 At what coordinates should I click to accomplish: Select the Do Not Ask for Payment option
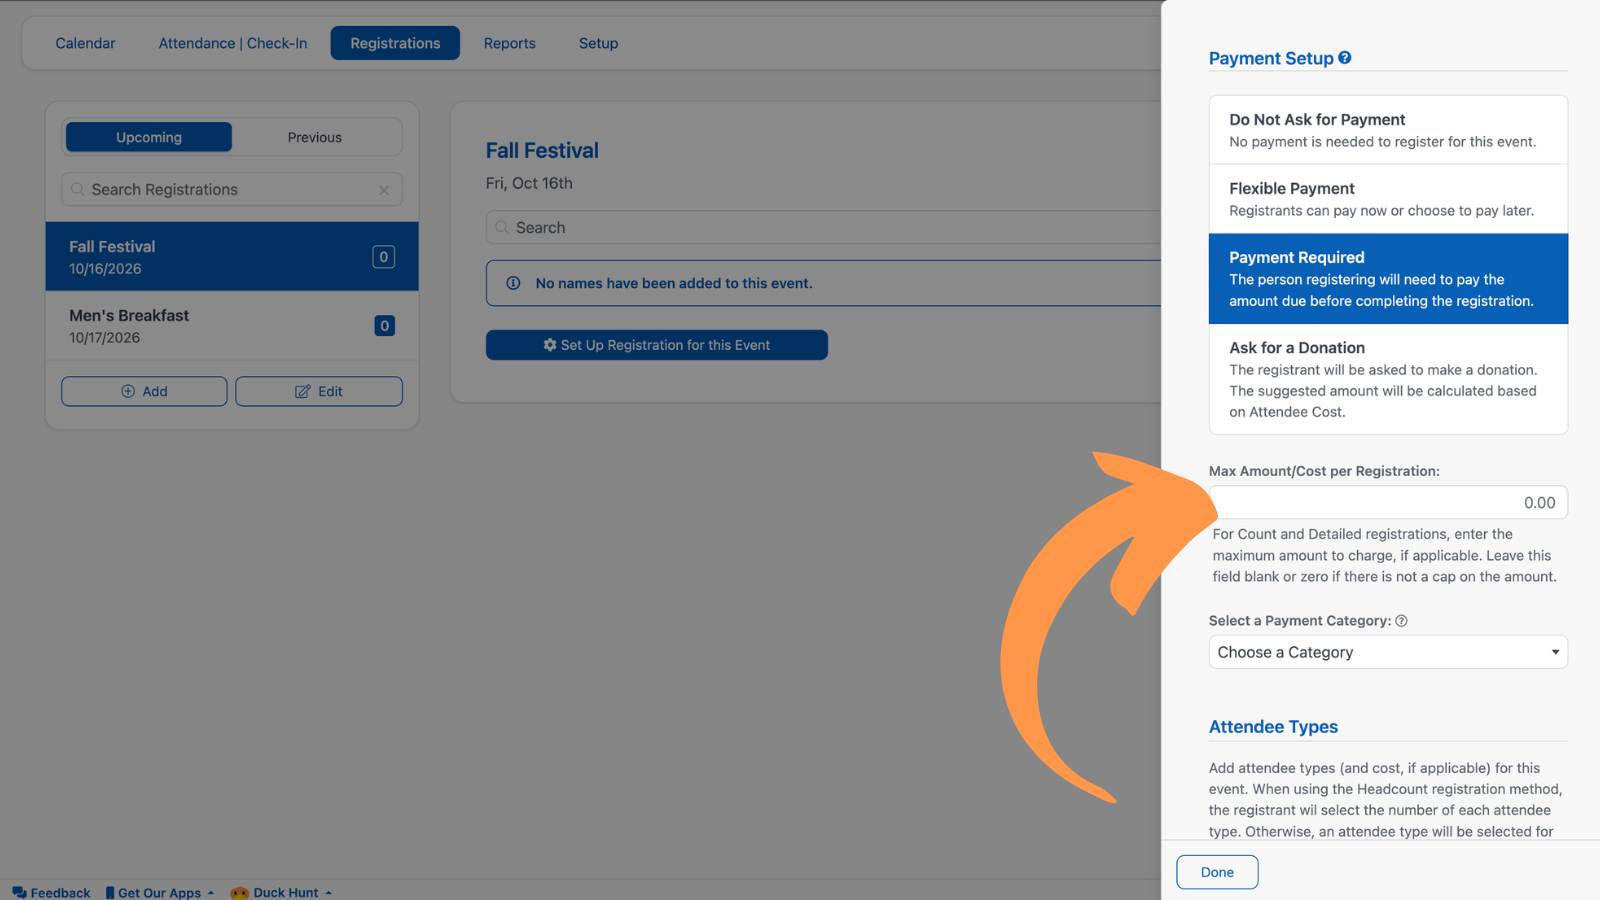[1388, 130]
